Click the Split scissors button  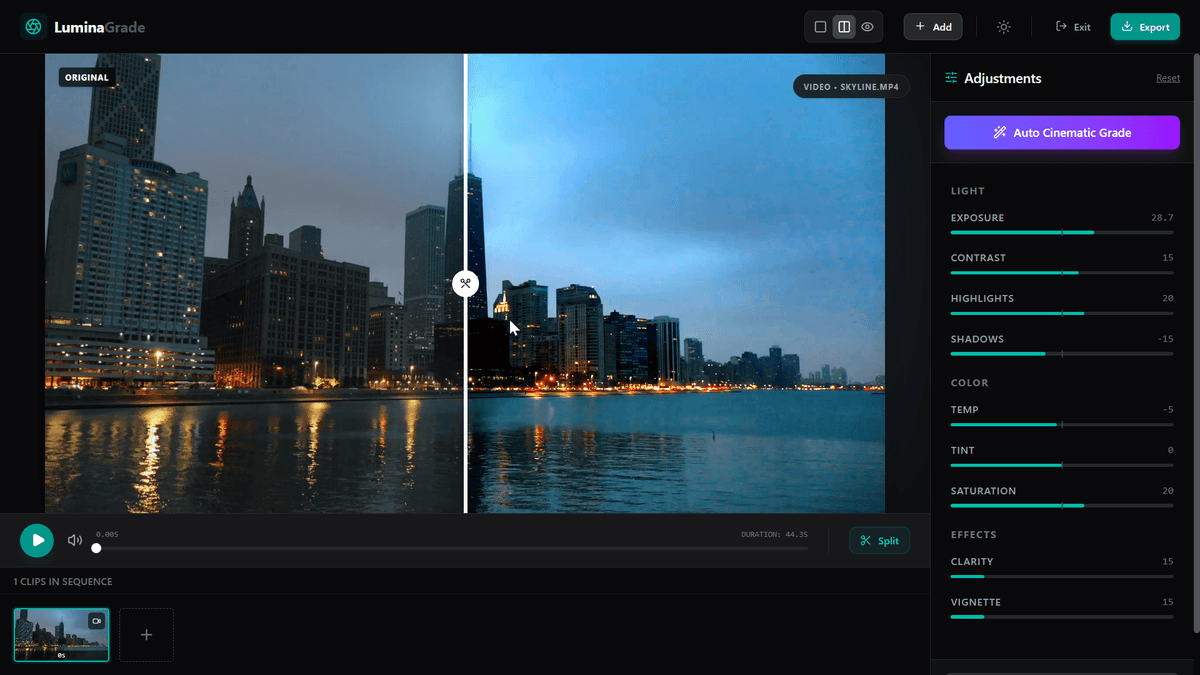click(879, 540)
